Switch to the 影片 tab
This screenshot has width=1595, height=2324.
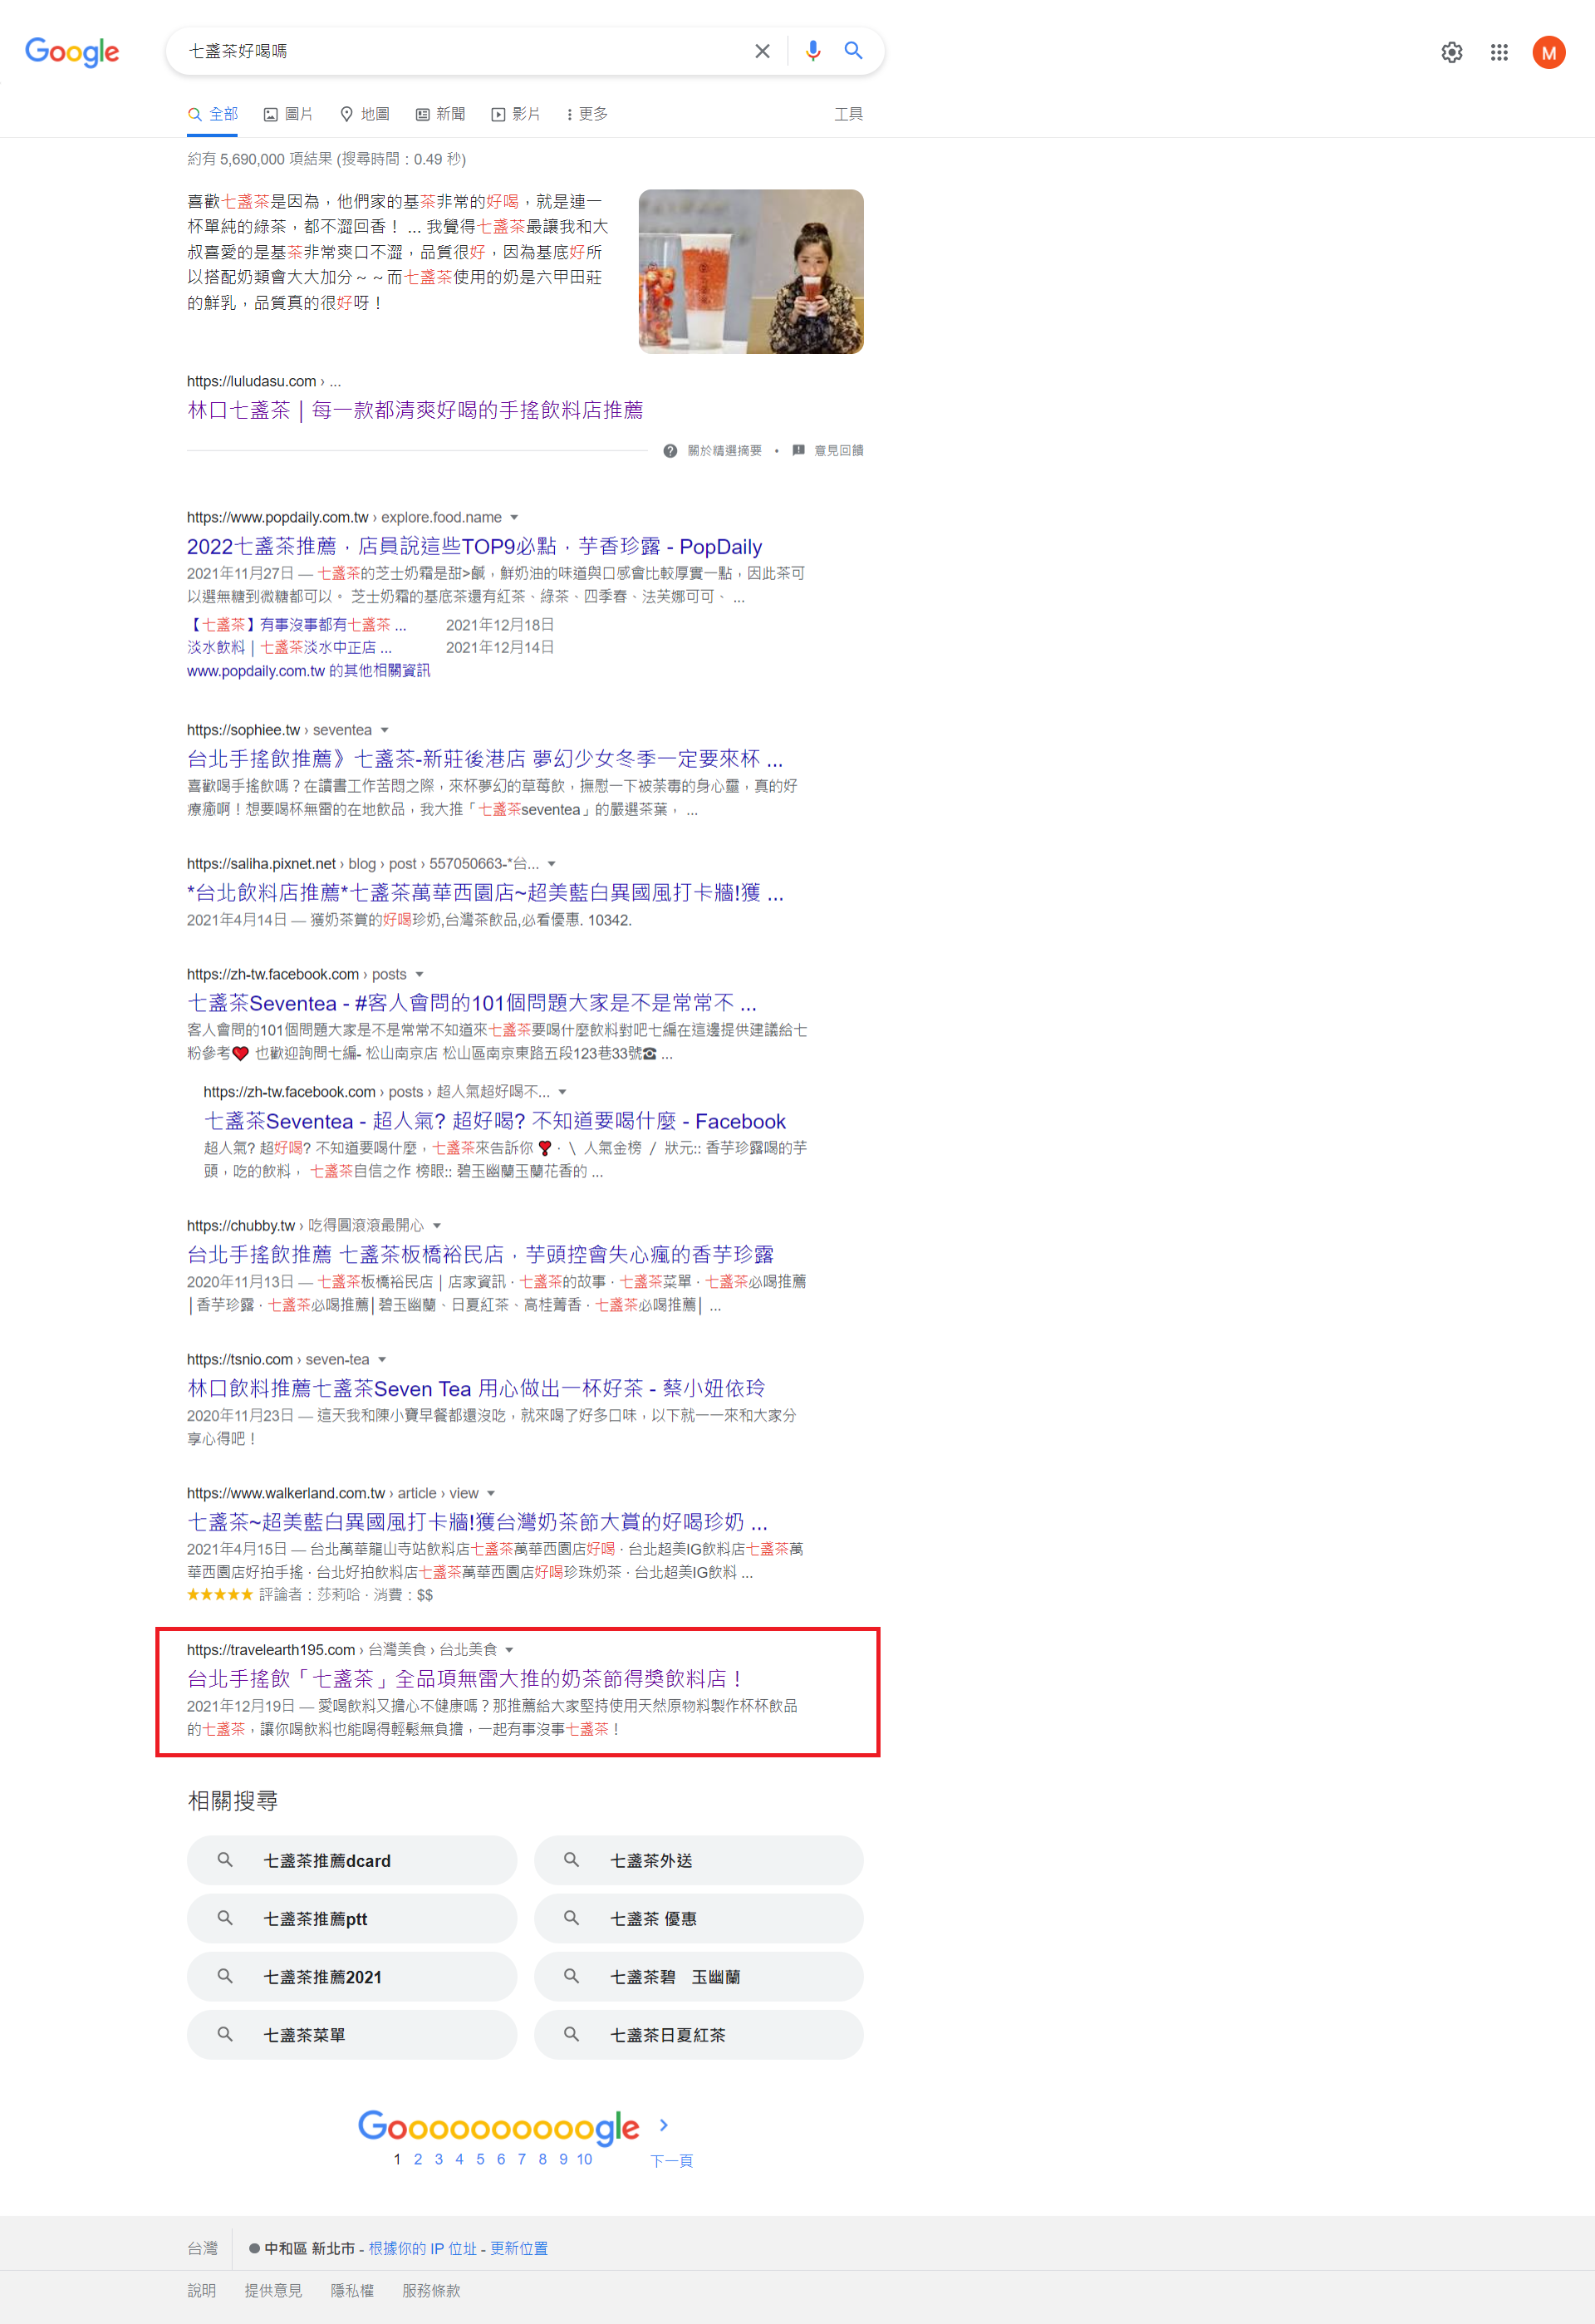click(516, 114)
